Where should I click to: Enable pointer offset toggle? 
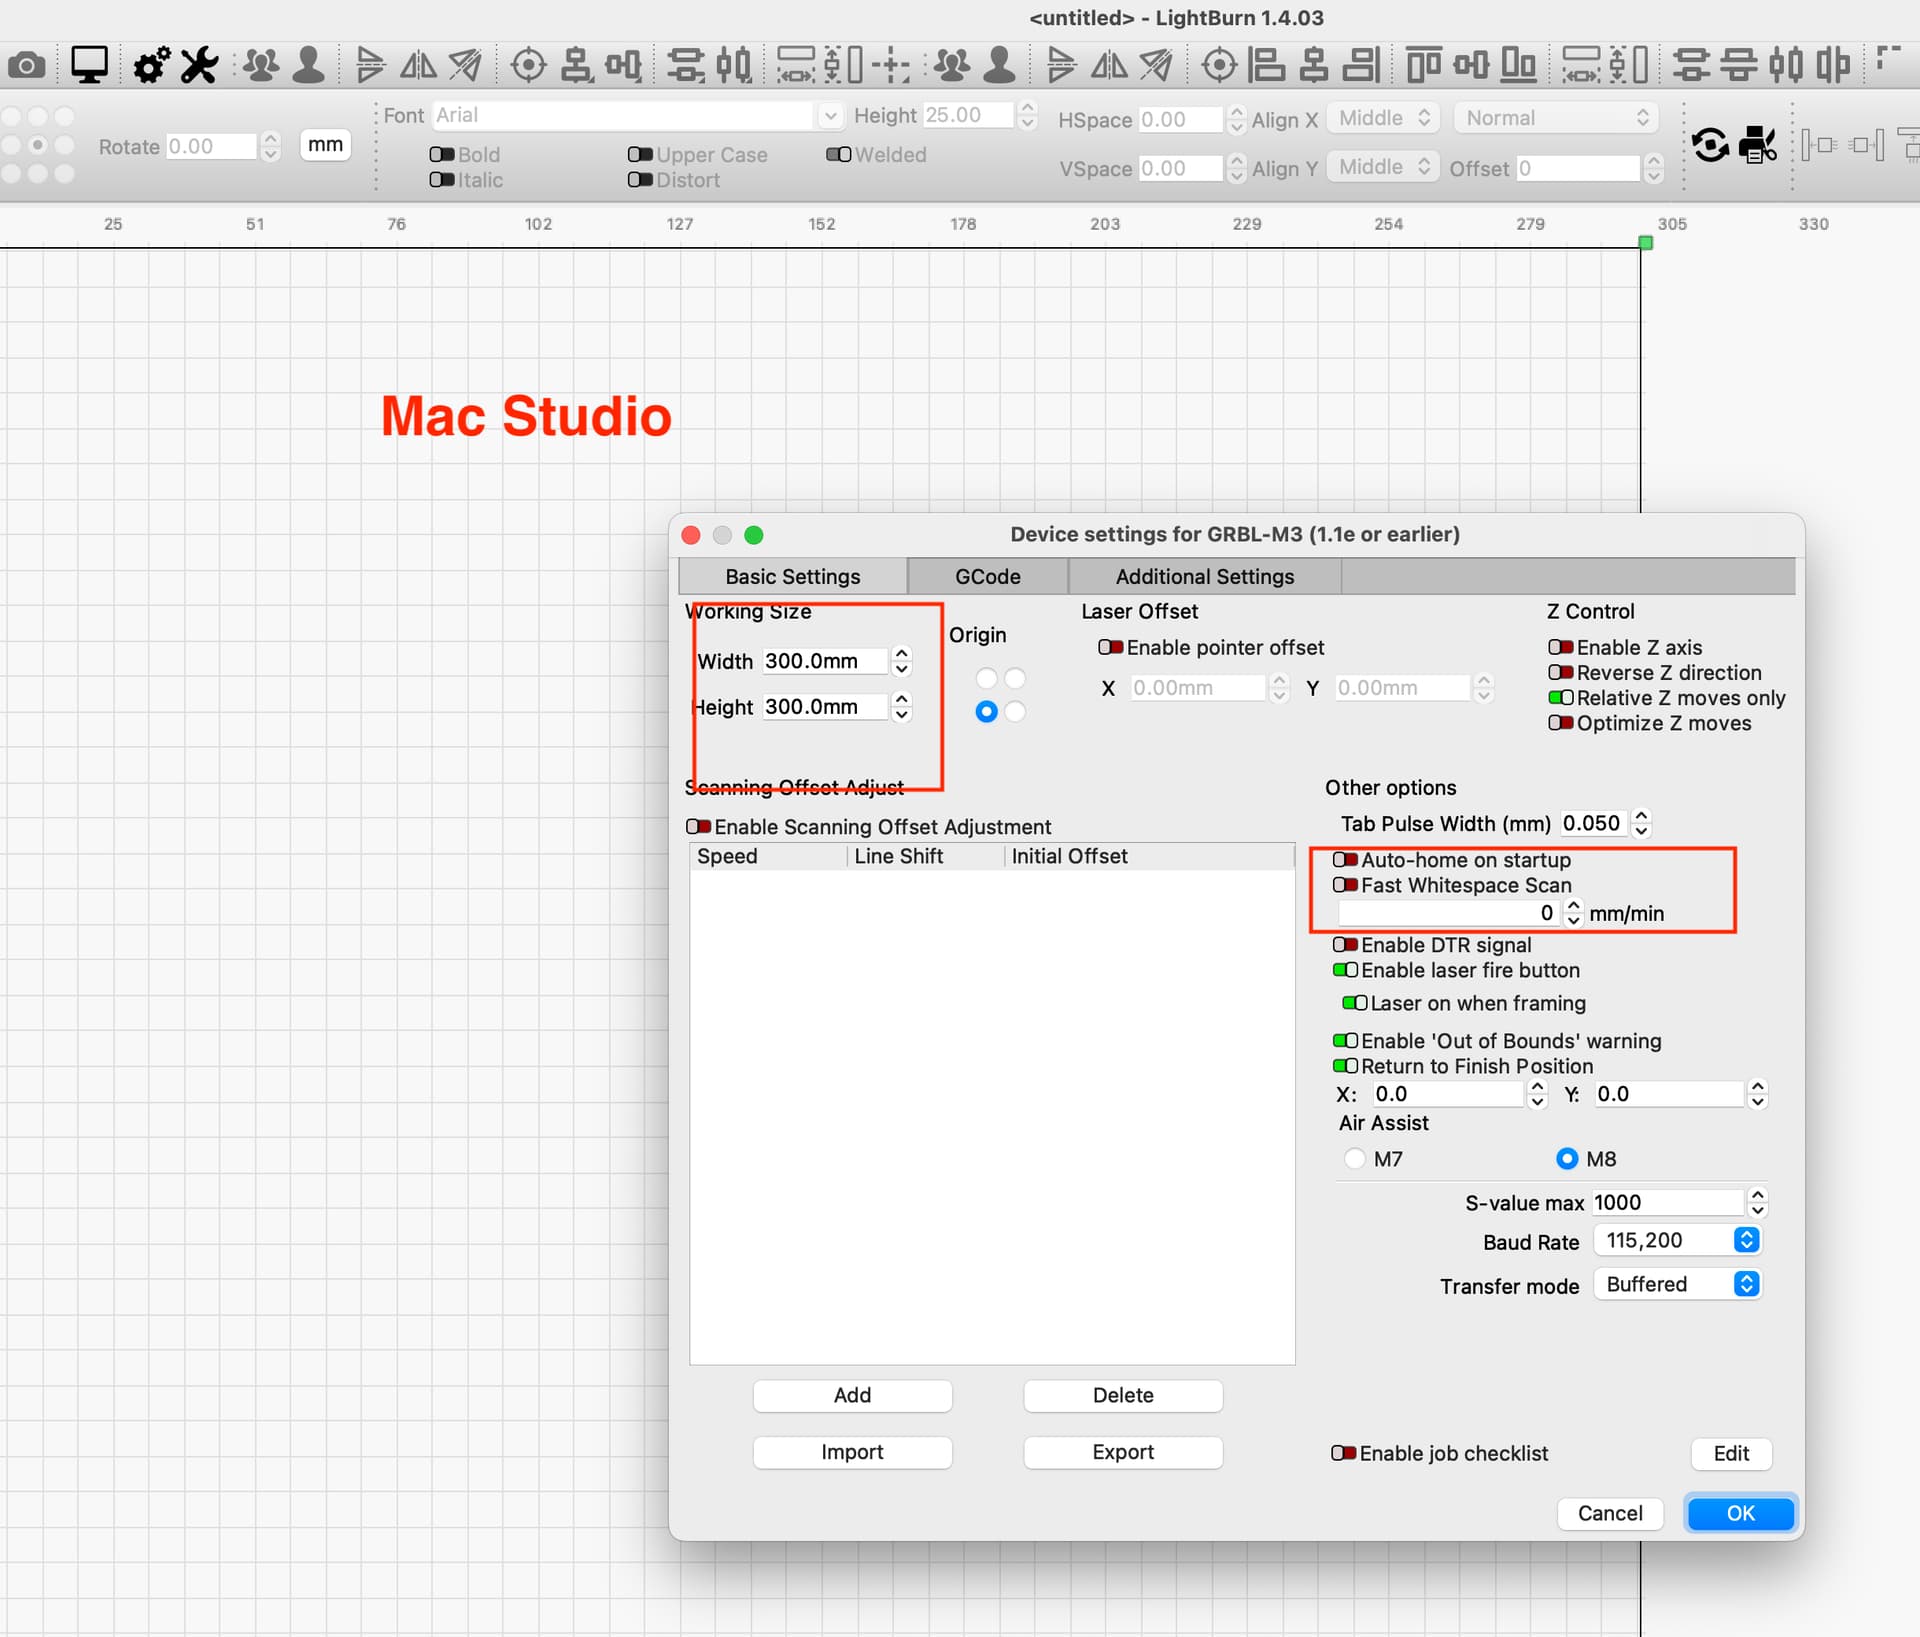pyautogui.click(x=1111, y=647)
